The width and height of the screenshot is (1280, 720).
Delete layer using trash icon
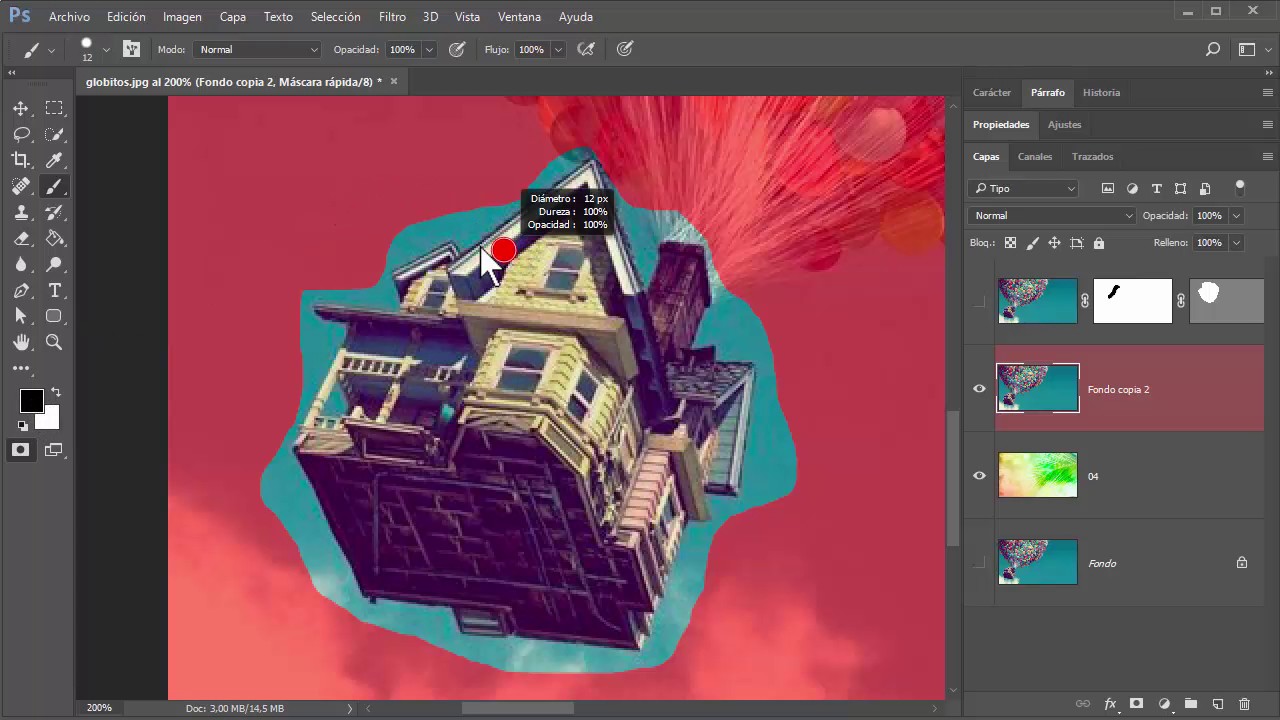pyautogui.click(x=1244, y=704)
